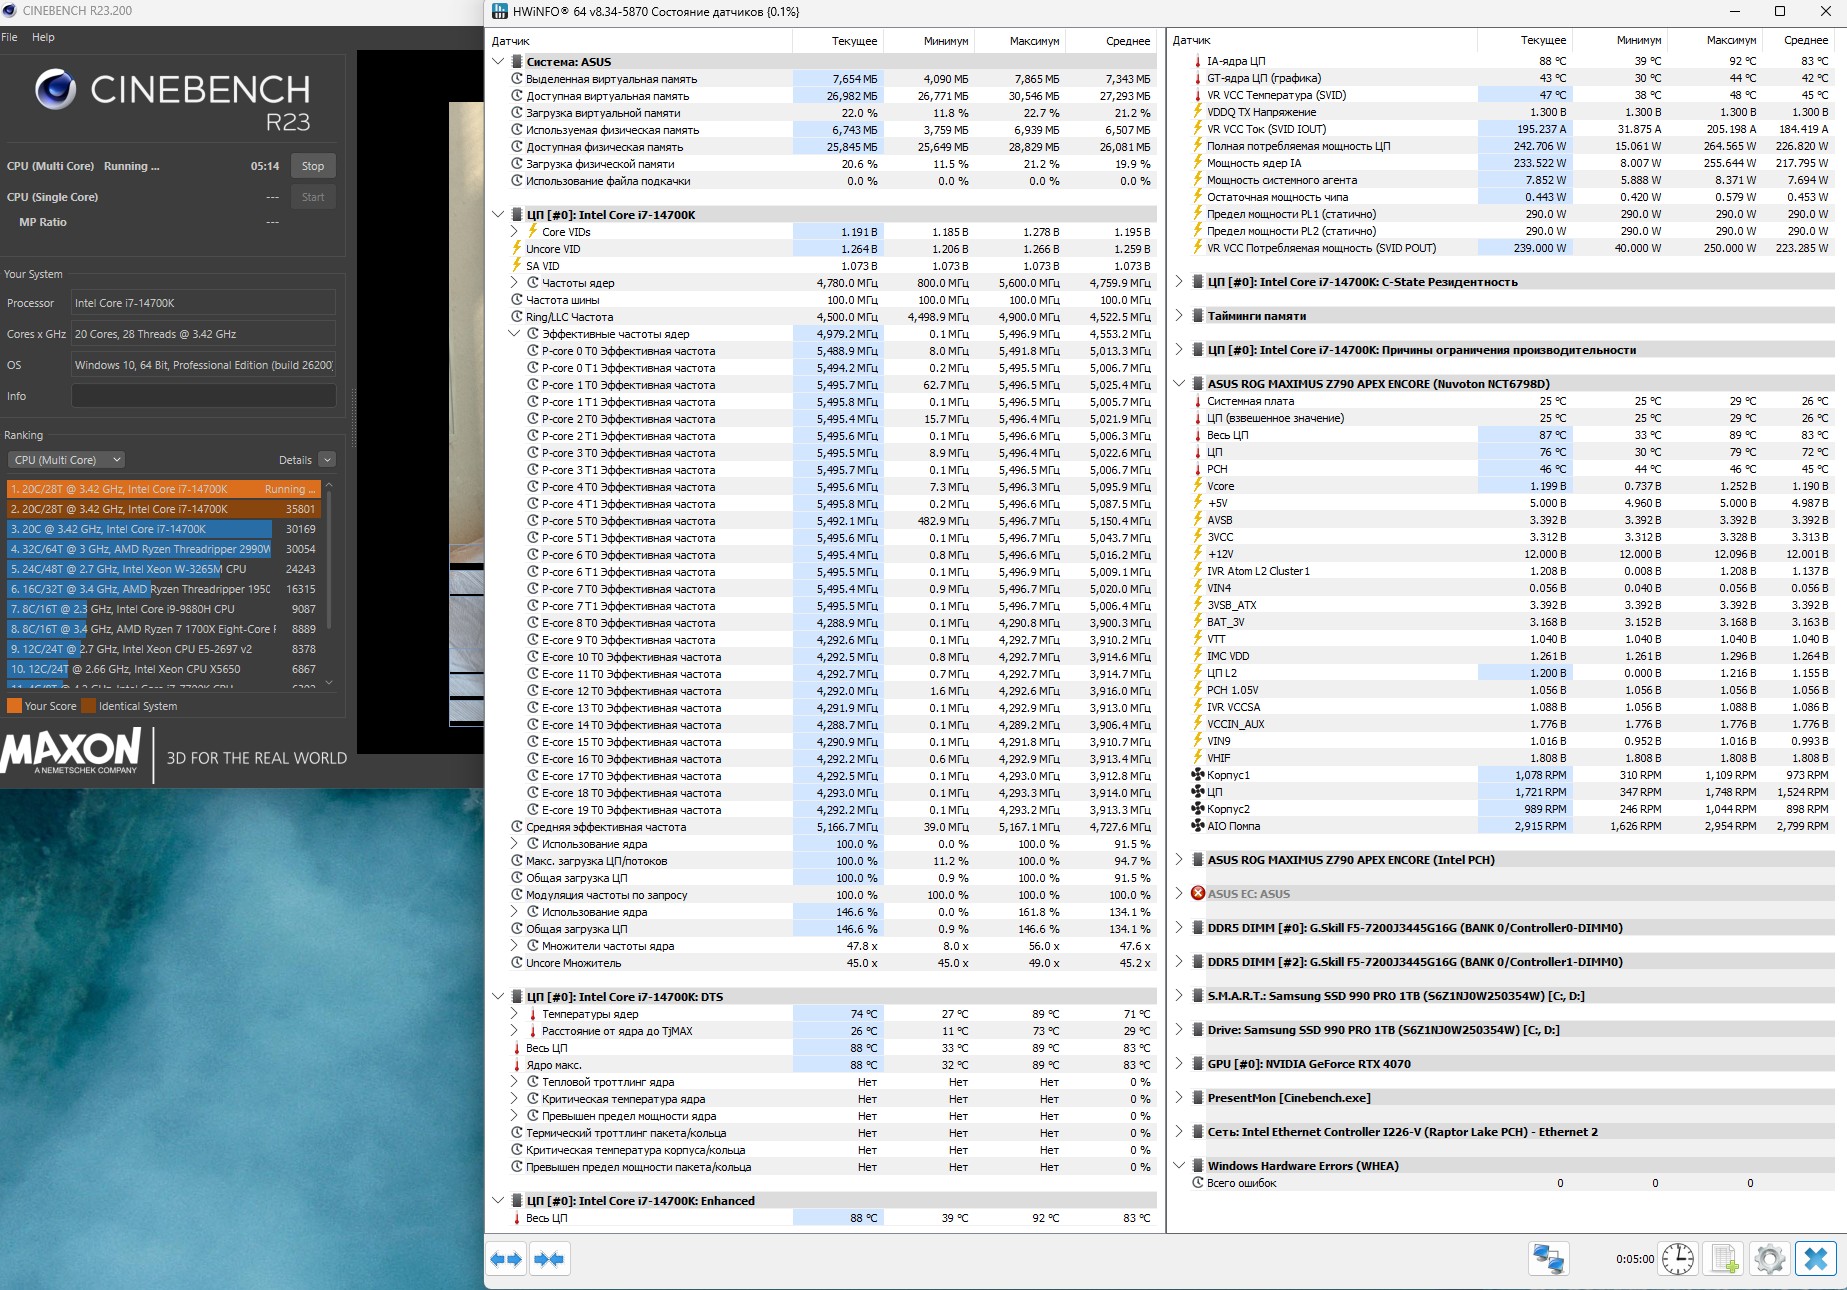Toggle the Details dropdown arrow in Ranking
The image size is (1847, 1290).
point(327,460)
